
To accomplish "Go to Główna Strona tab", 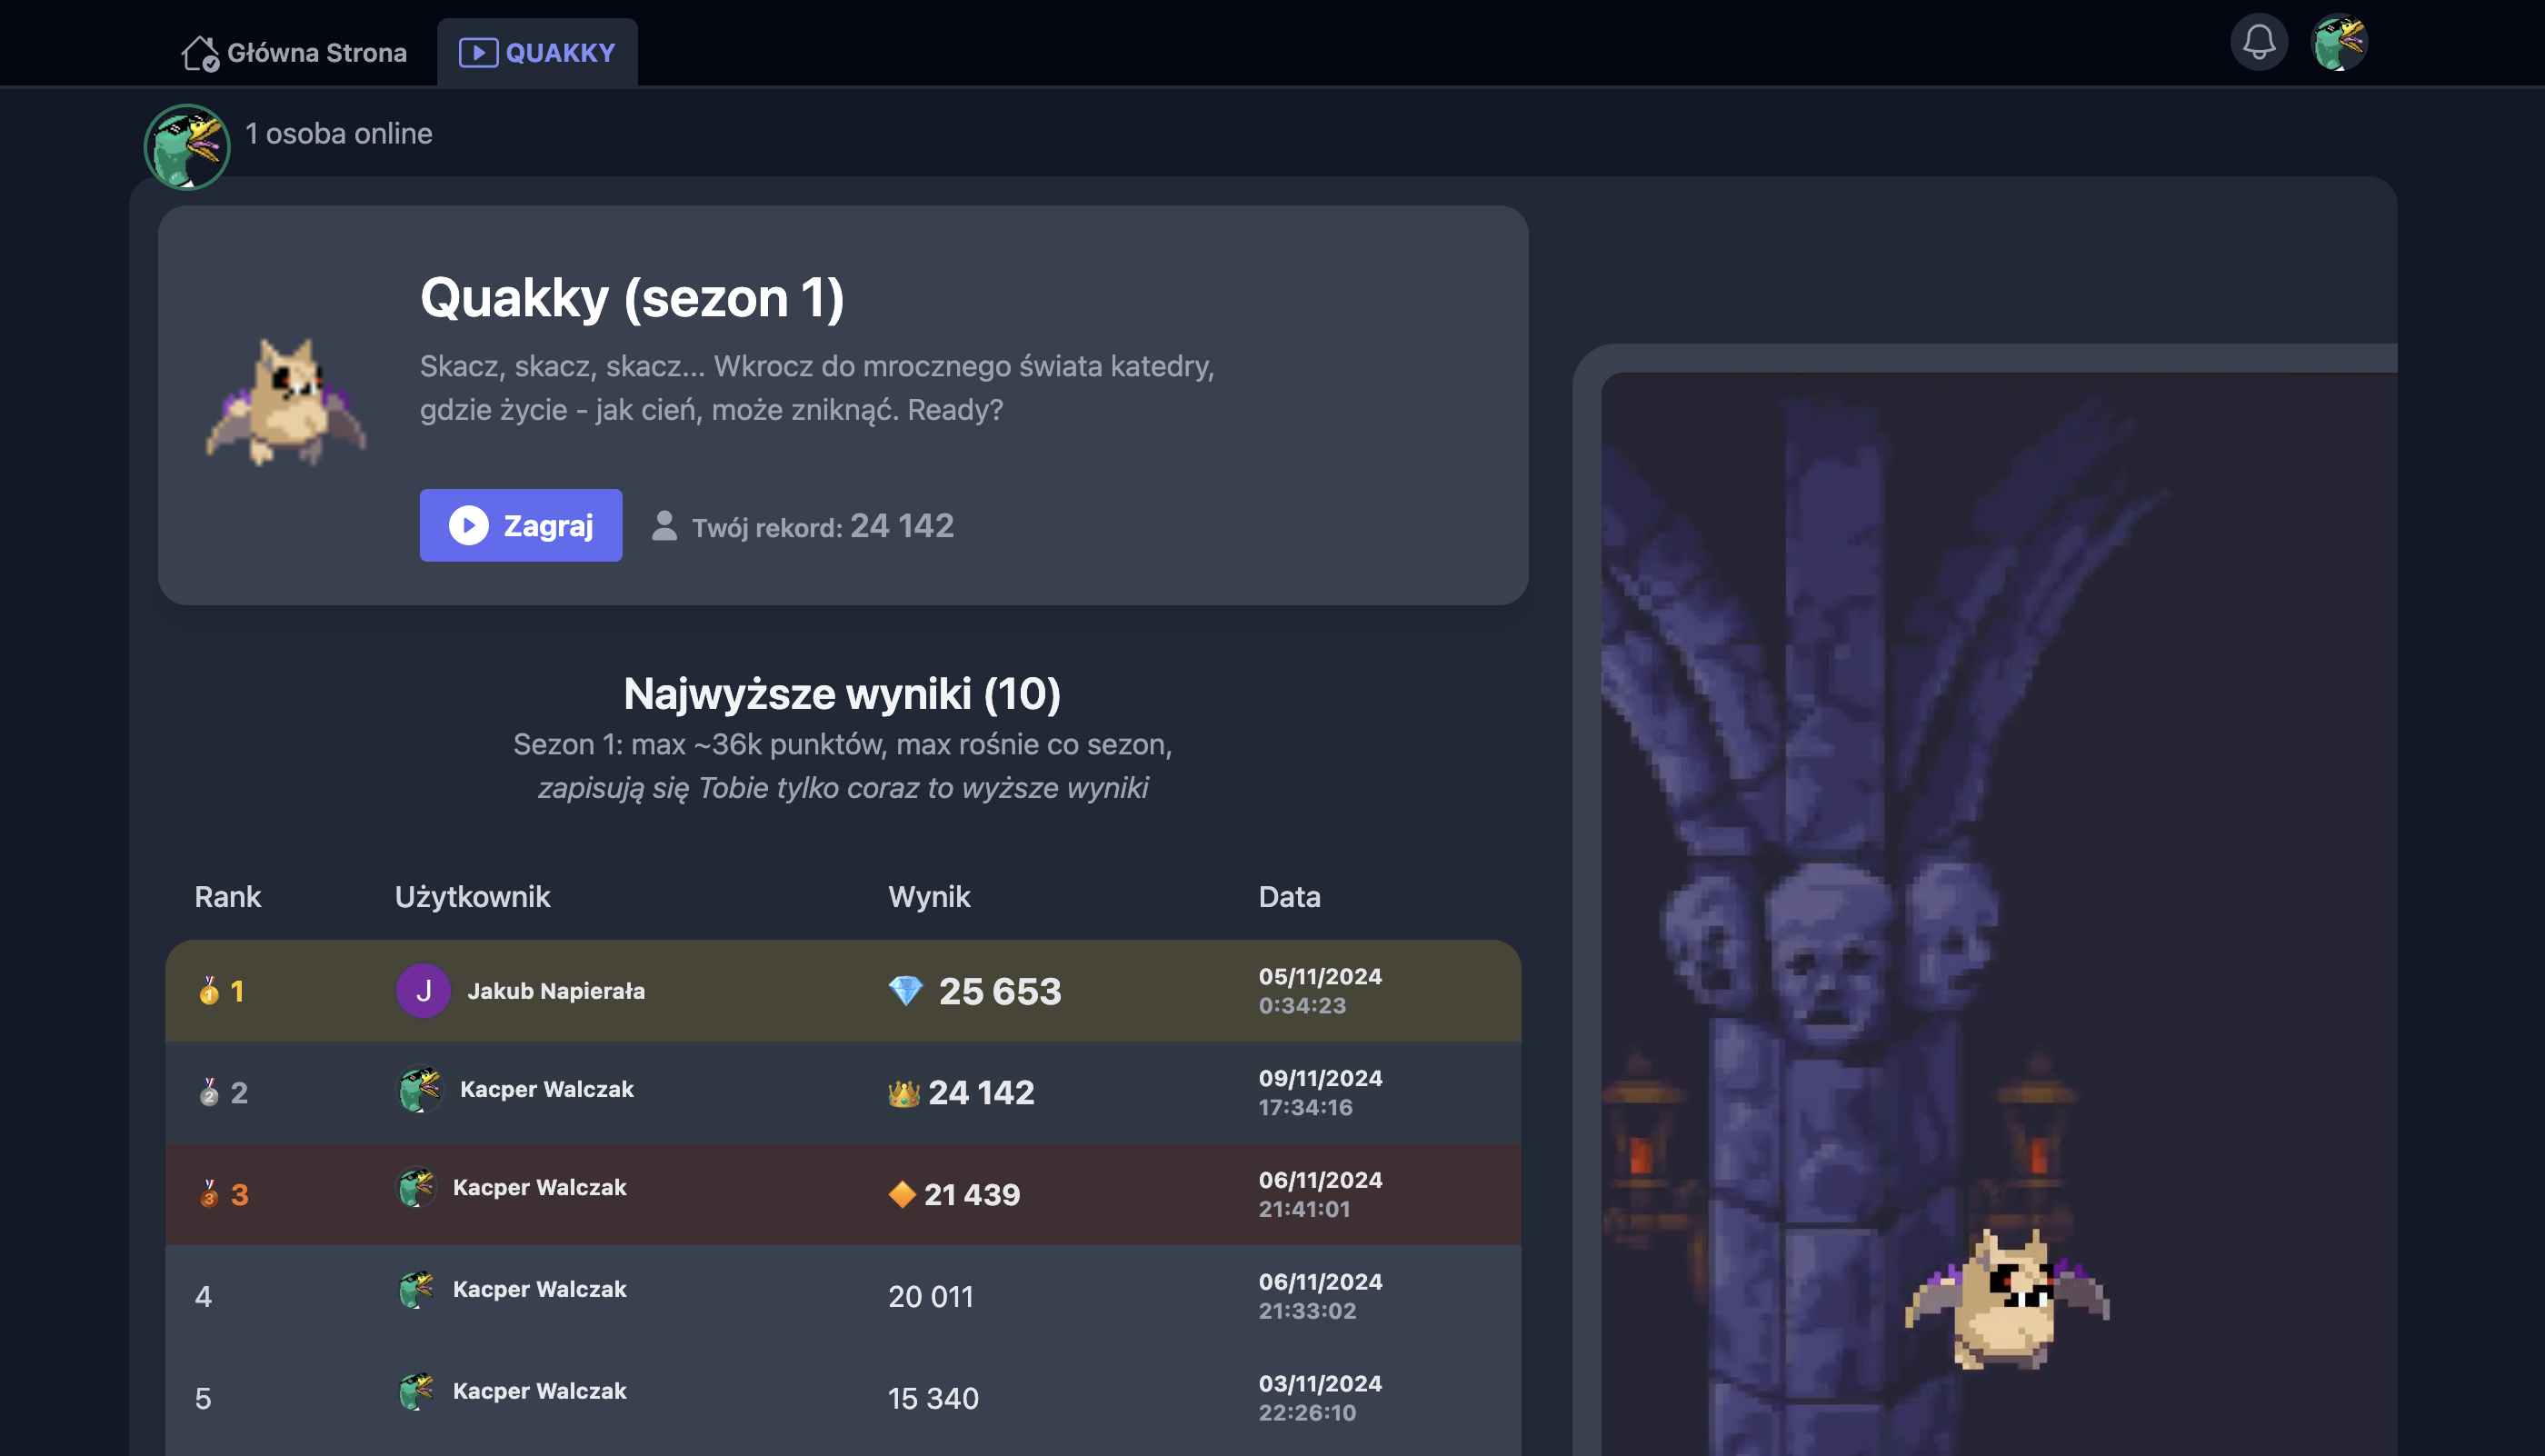I will tap(295, 52).
